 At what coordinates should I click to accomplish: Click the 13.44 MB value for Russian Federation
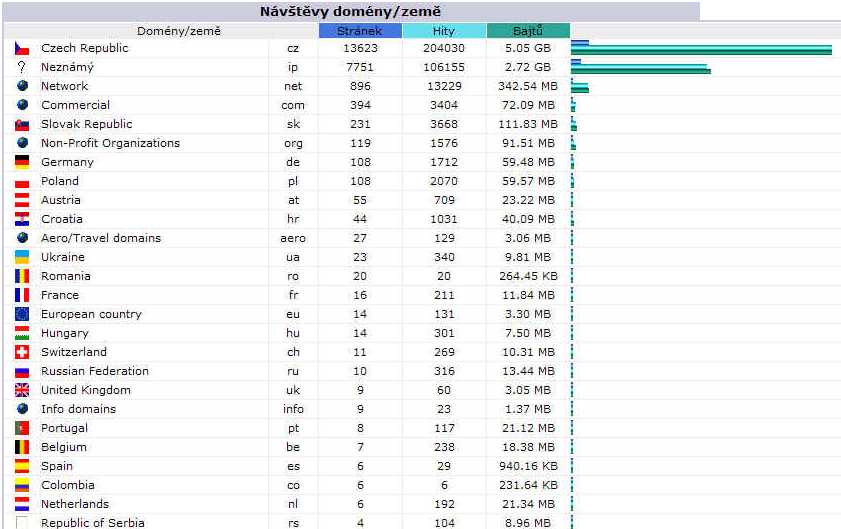tap(528, 371)
